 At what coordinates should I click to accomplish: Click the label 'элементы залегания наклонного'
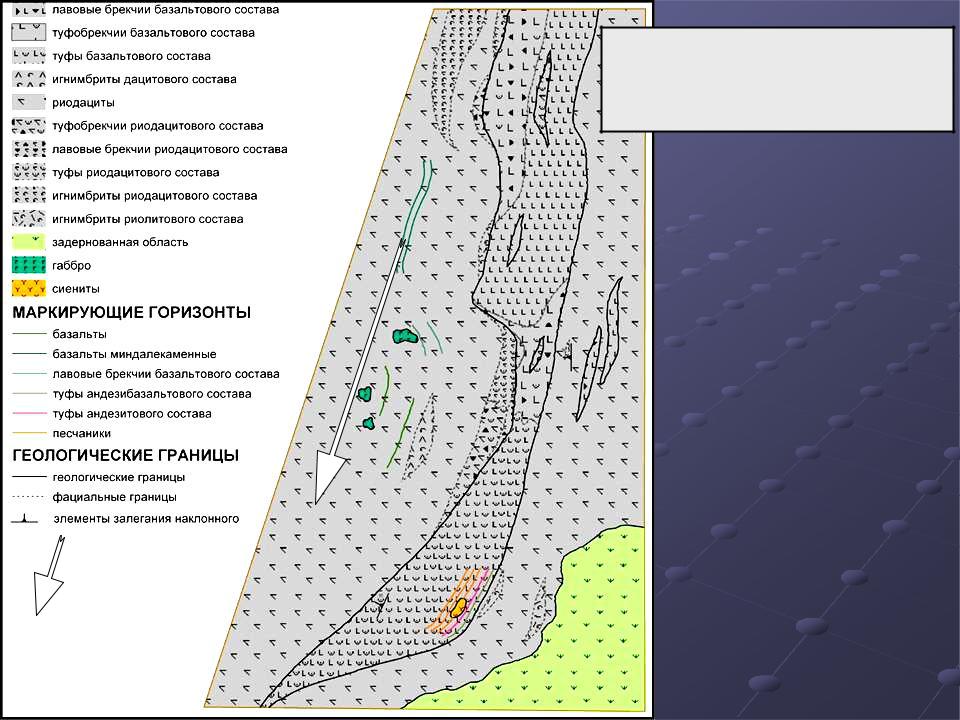[x=146, y=519]
